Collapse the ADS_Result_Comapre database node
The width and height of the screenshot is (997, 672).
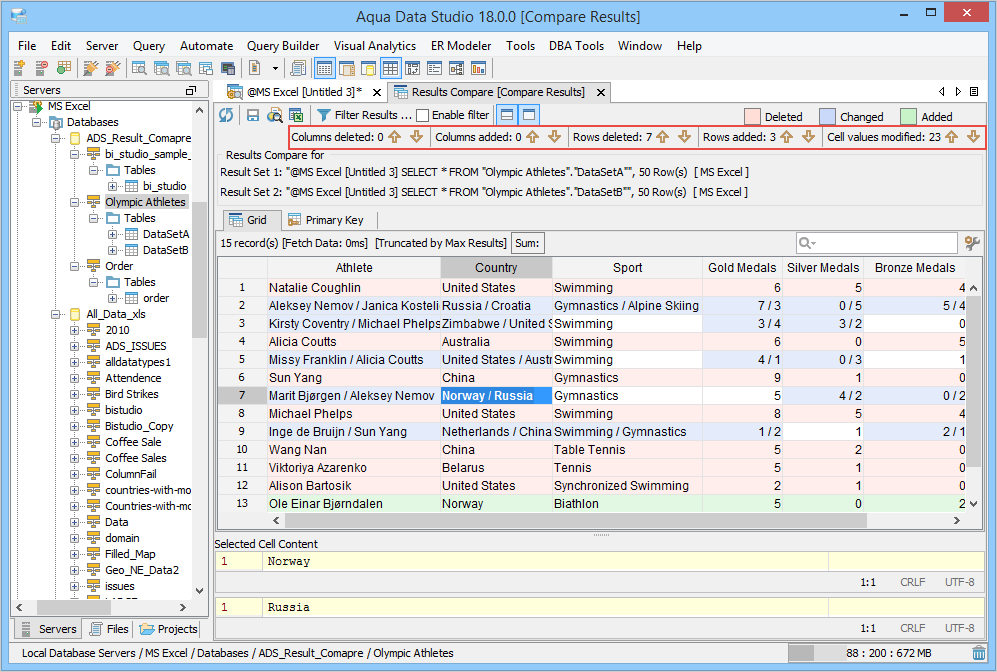coord(56,138)
